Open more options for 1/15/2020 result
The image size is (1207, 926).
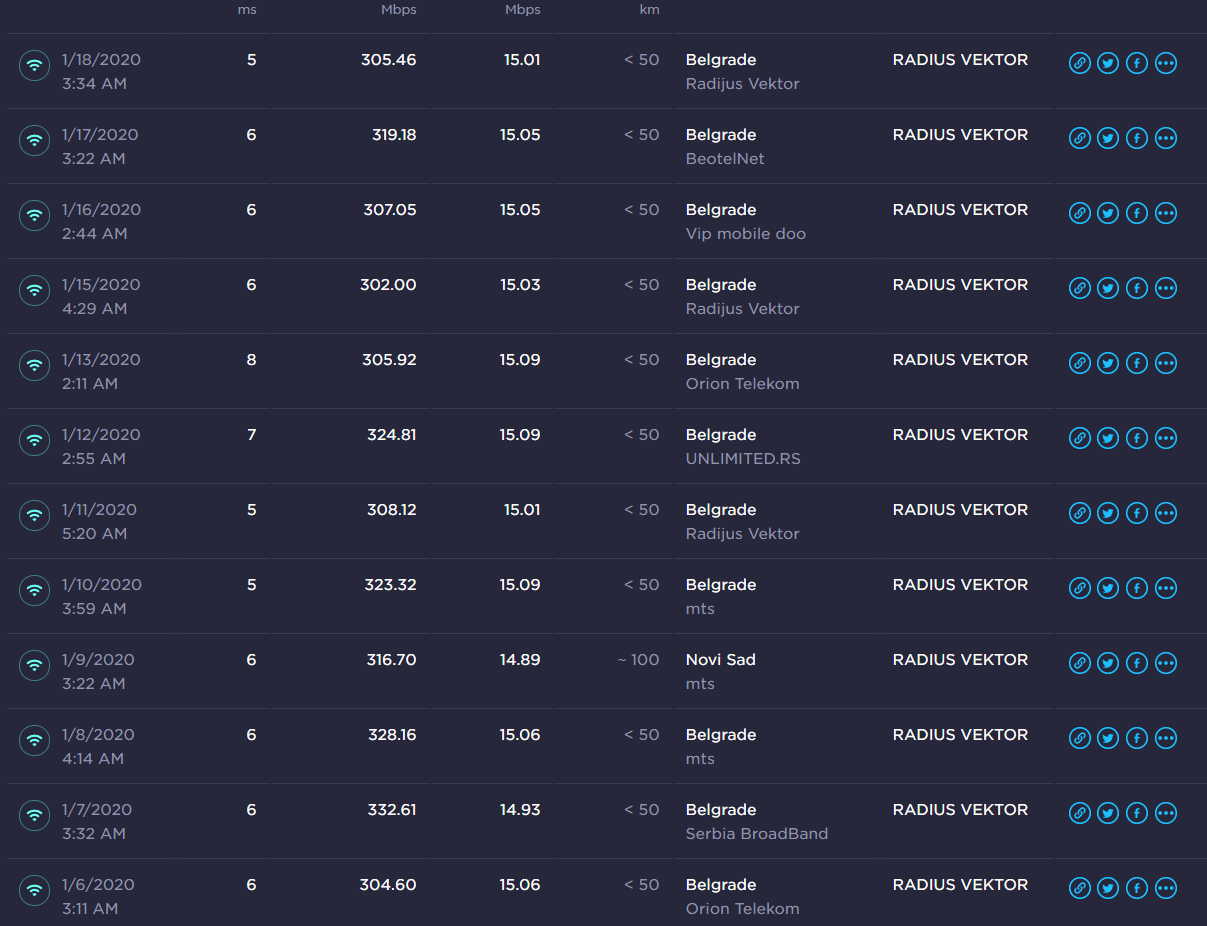(x=1166, y=288)
